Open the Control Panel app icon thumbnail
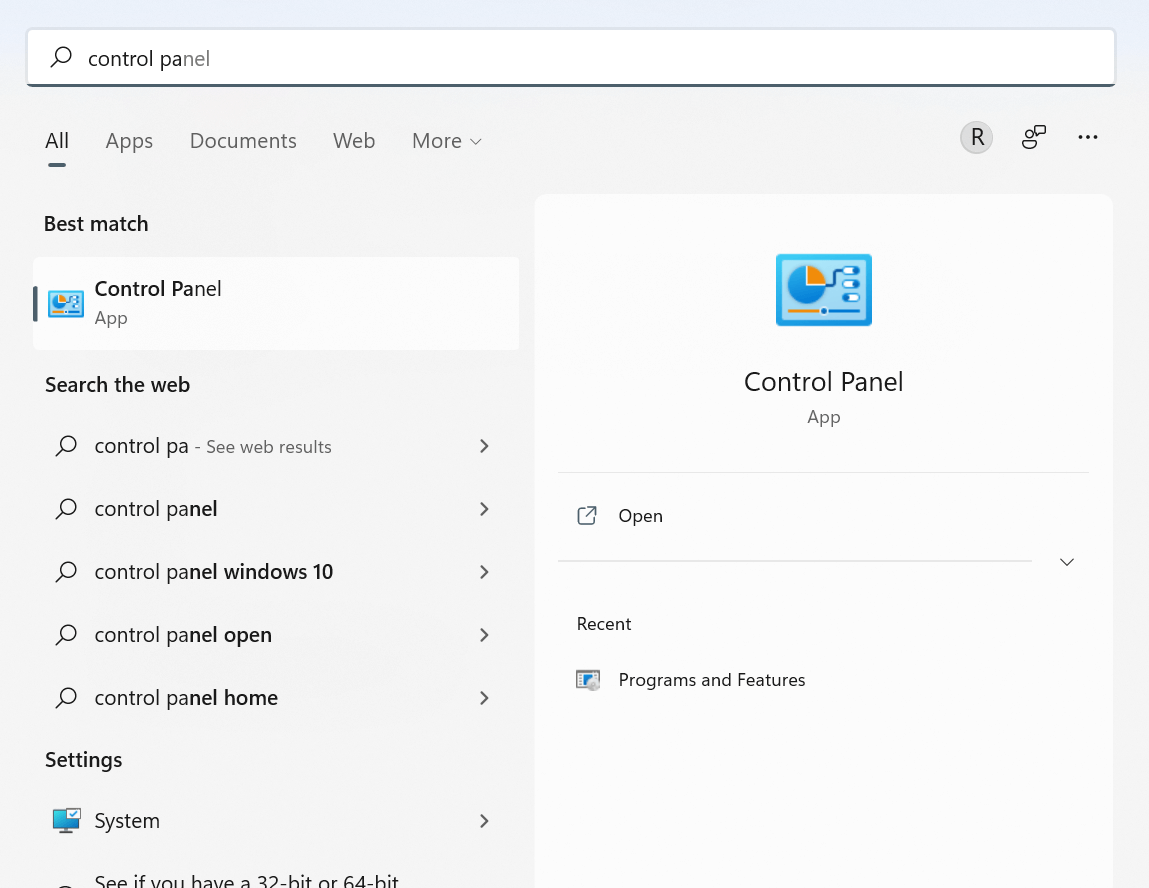The height and width of the screenshot is (888, 1149). tap(823, 290)
